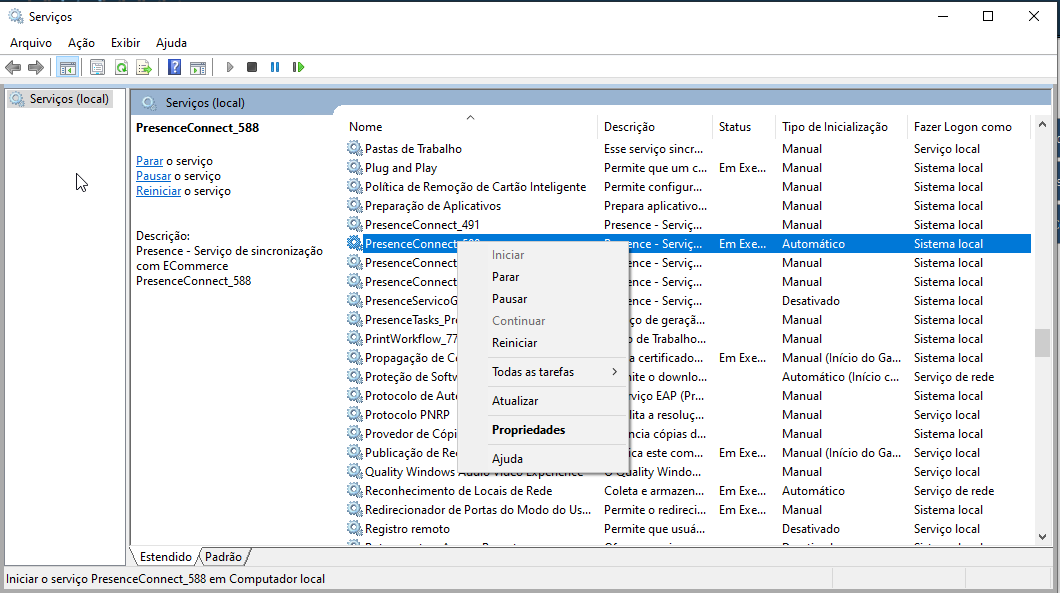
Task: Click Desativado in the PresenceServico row
Action: (811, 301)
